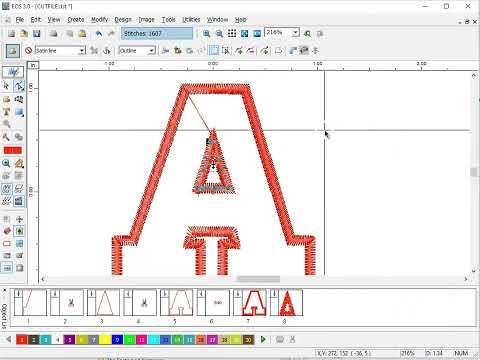The height and width of the screenshot is (360, 480).
Task: Click the stitch signature icon at toolbox top
Action: 13,72
